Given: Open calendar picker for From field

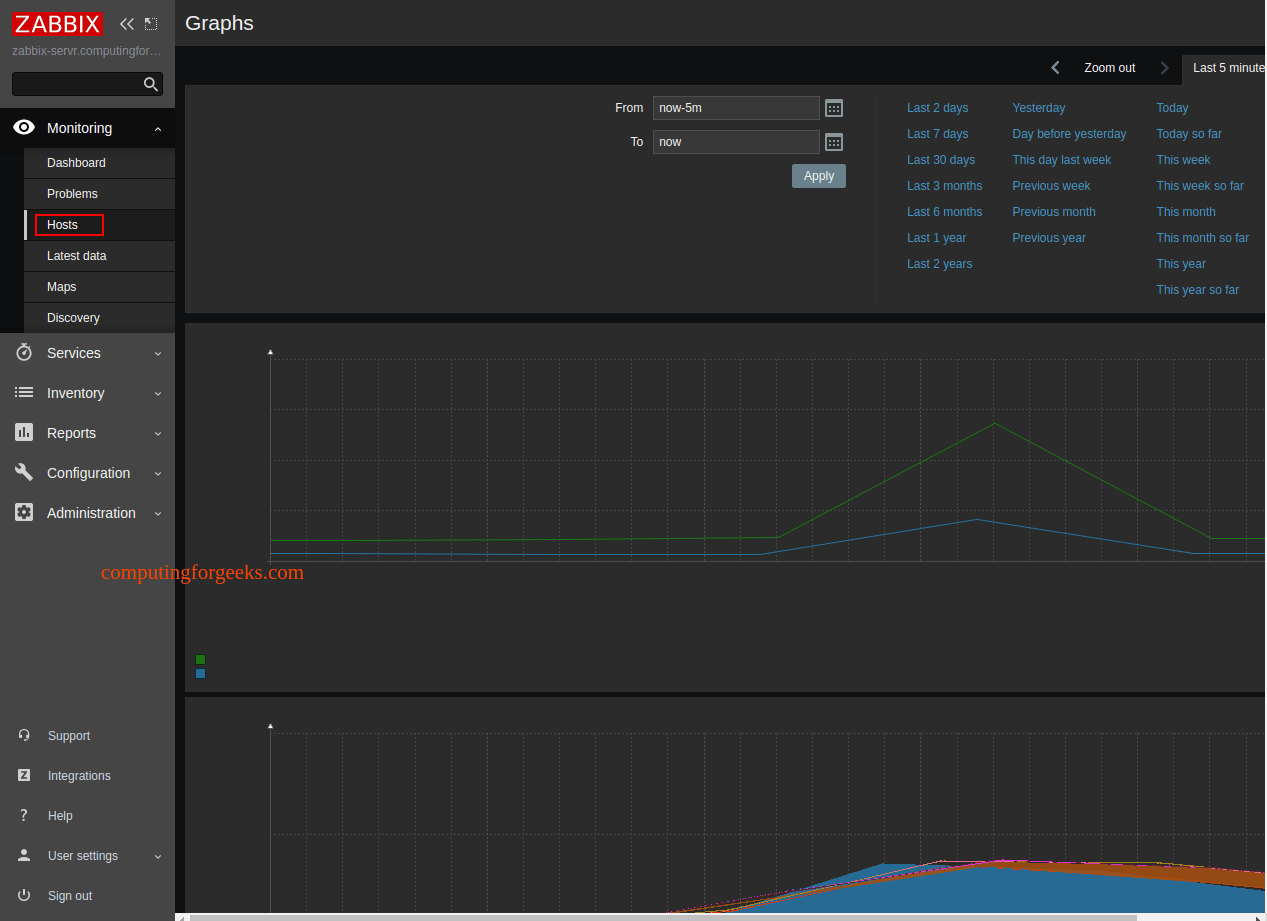Looking at the screenshot, I should [x=834, y=108].
